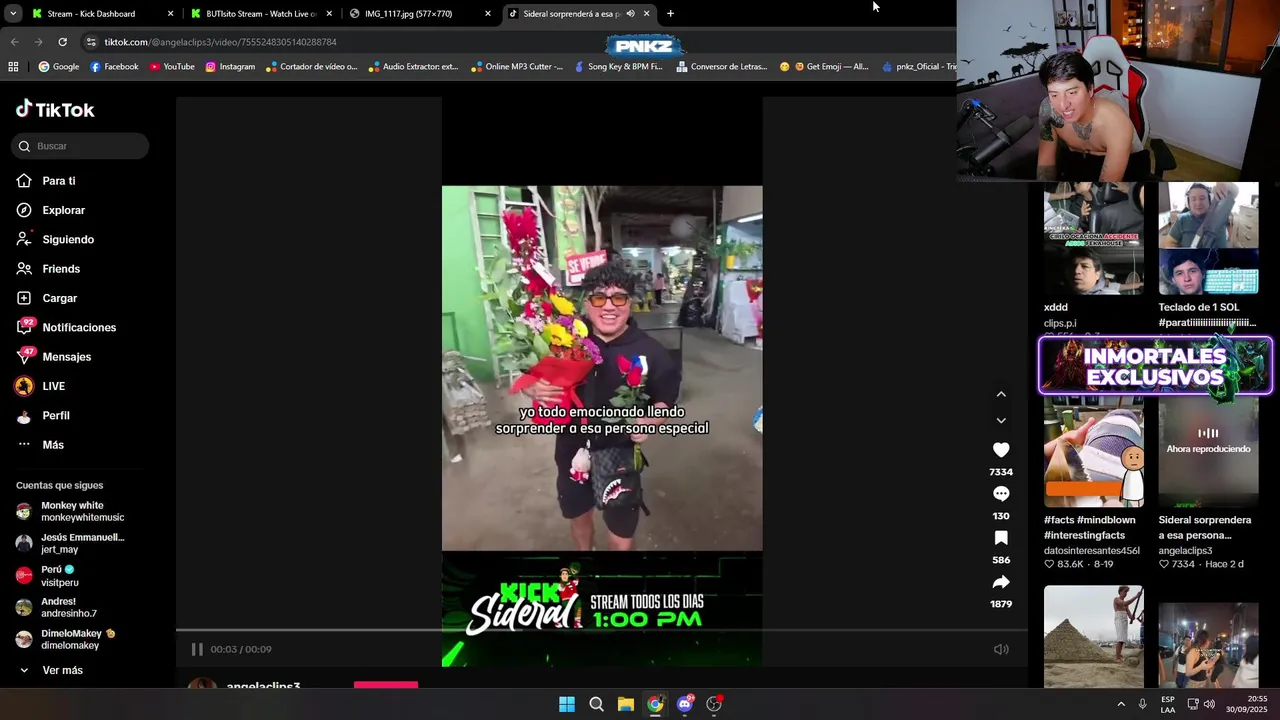Image resolution: width=1280 pixels, height=720 pixels.
Task: Open Windows taskbar search
Action: [596, 704]
